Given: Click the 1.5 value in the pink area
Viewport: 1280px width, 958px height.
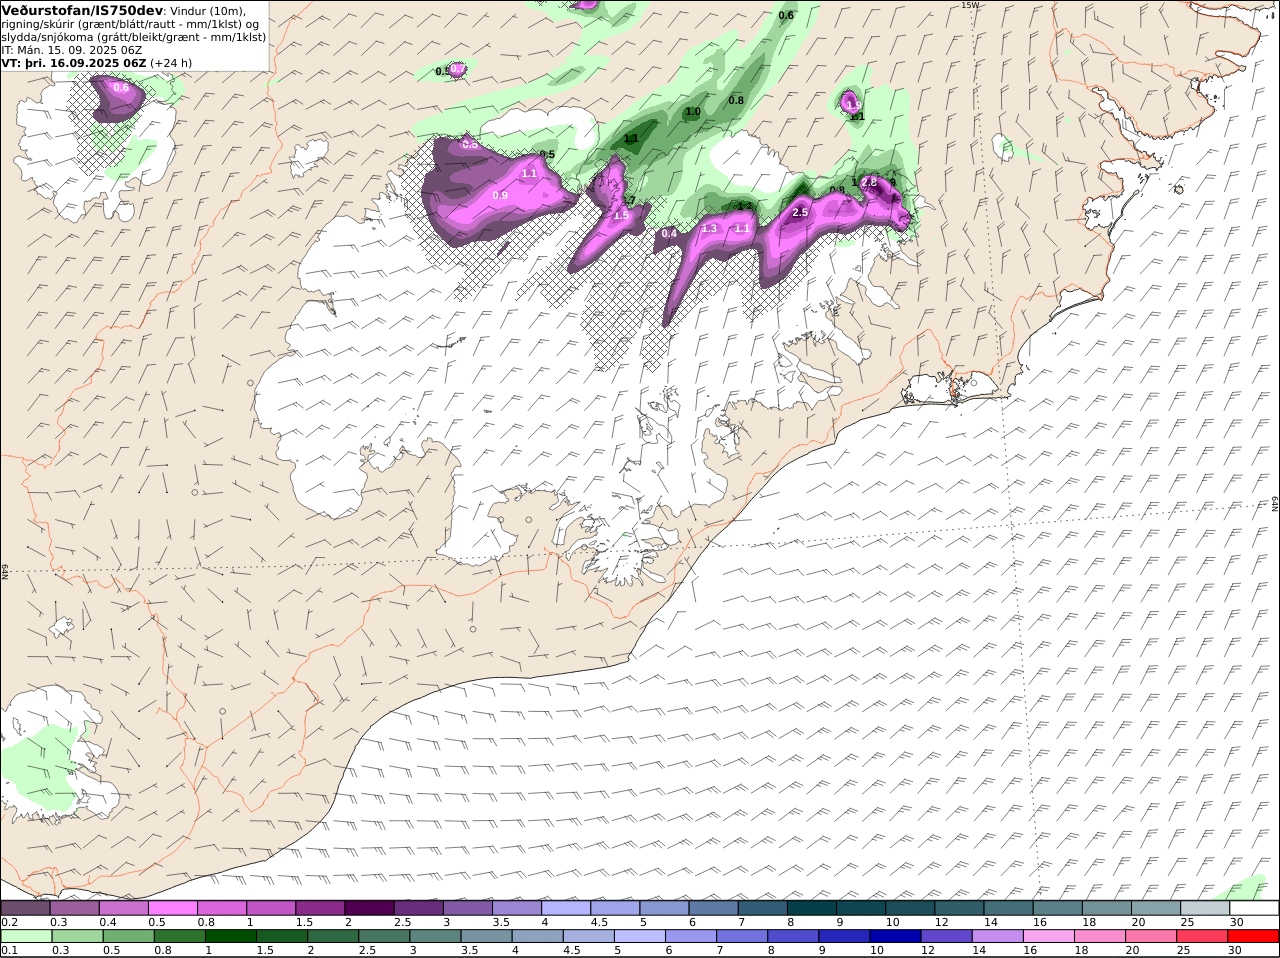Looking at the screenshot, I should point(621,216).
